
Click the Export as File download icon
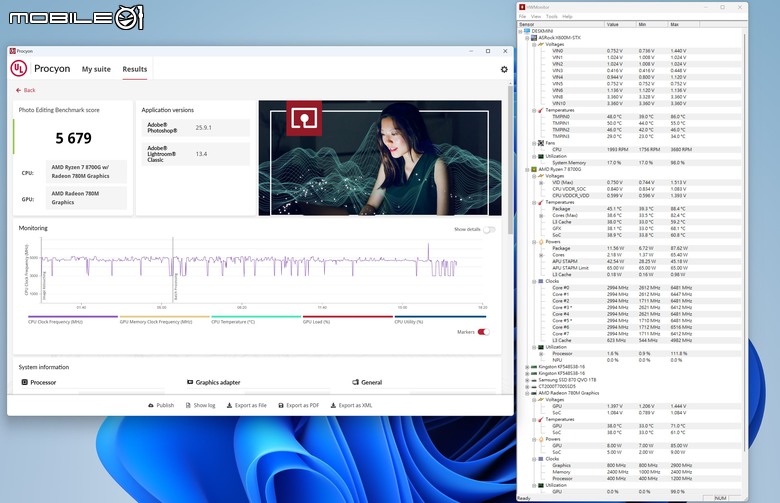tap(229, 405)
